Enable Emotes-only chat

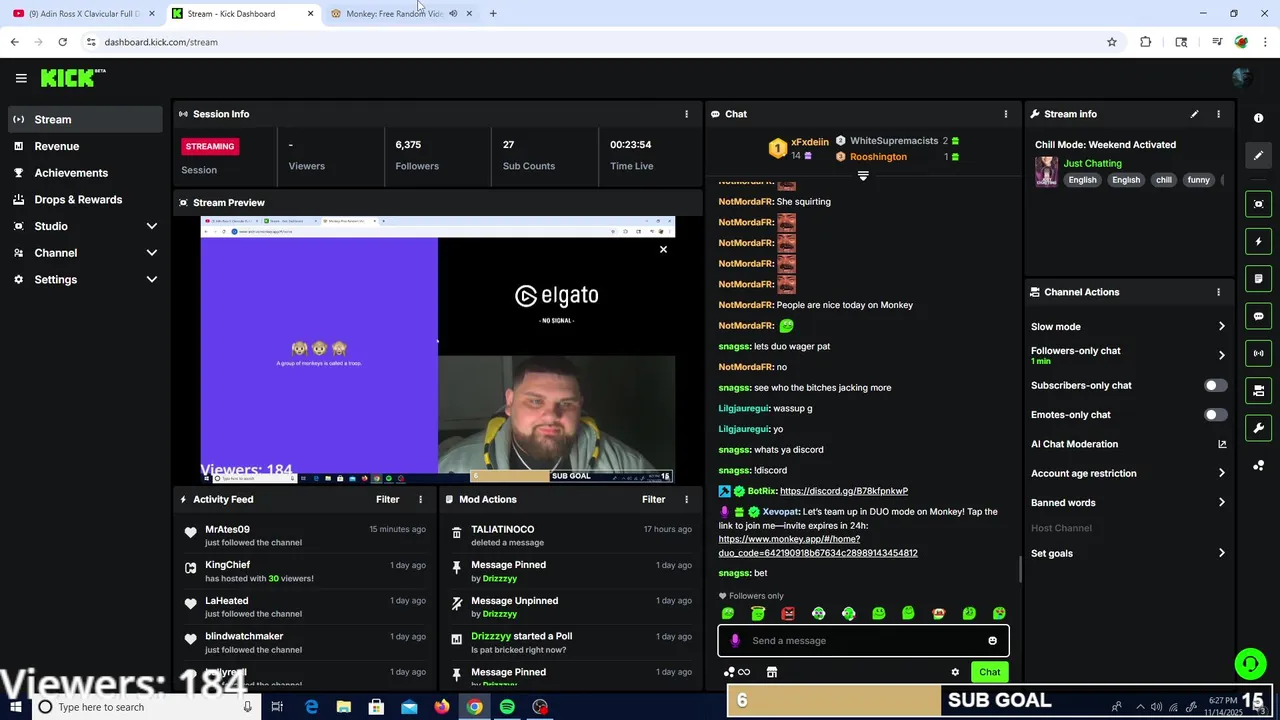pyautogui.click(x=1215, y=415)
